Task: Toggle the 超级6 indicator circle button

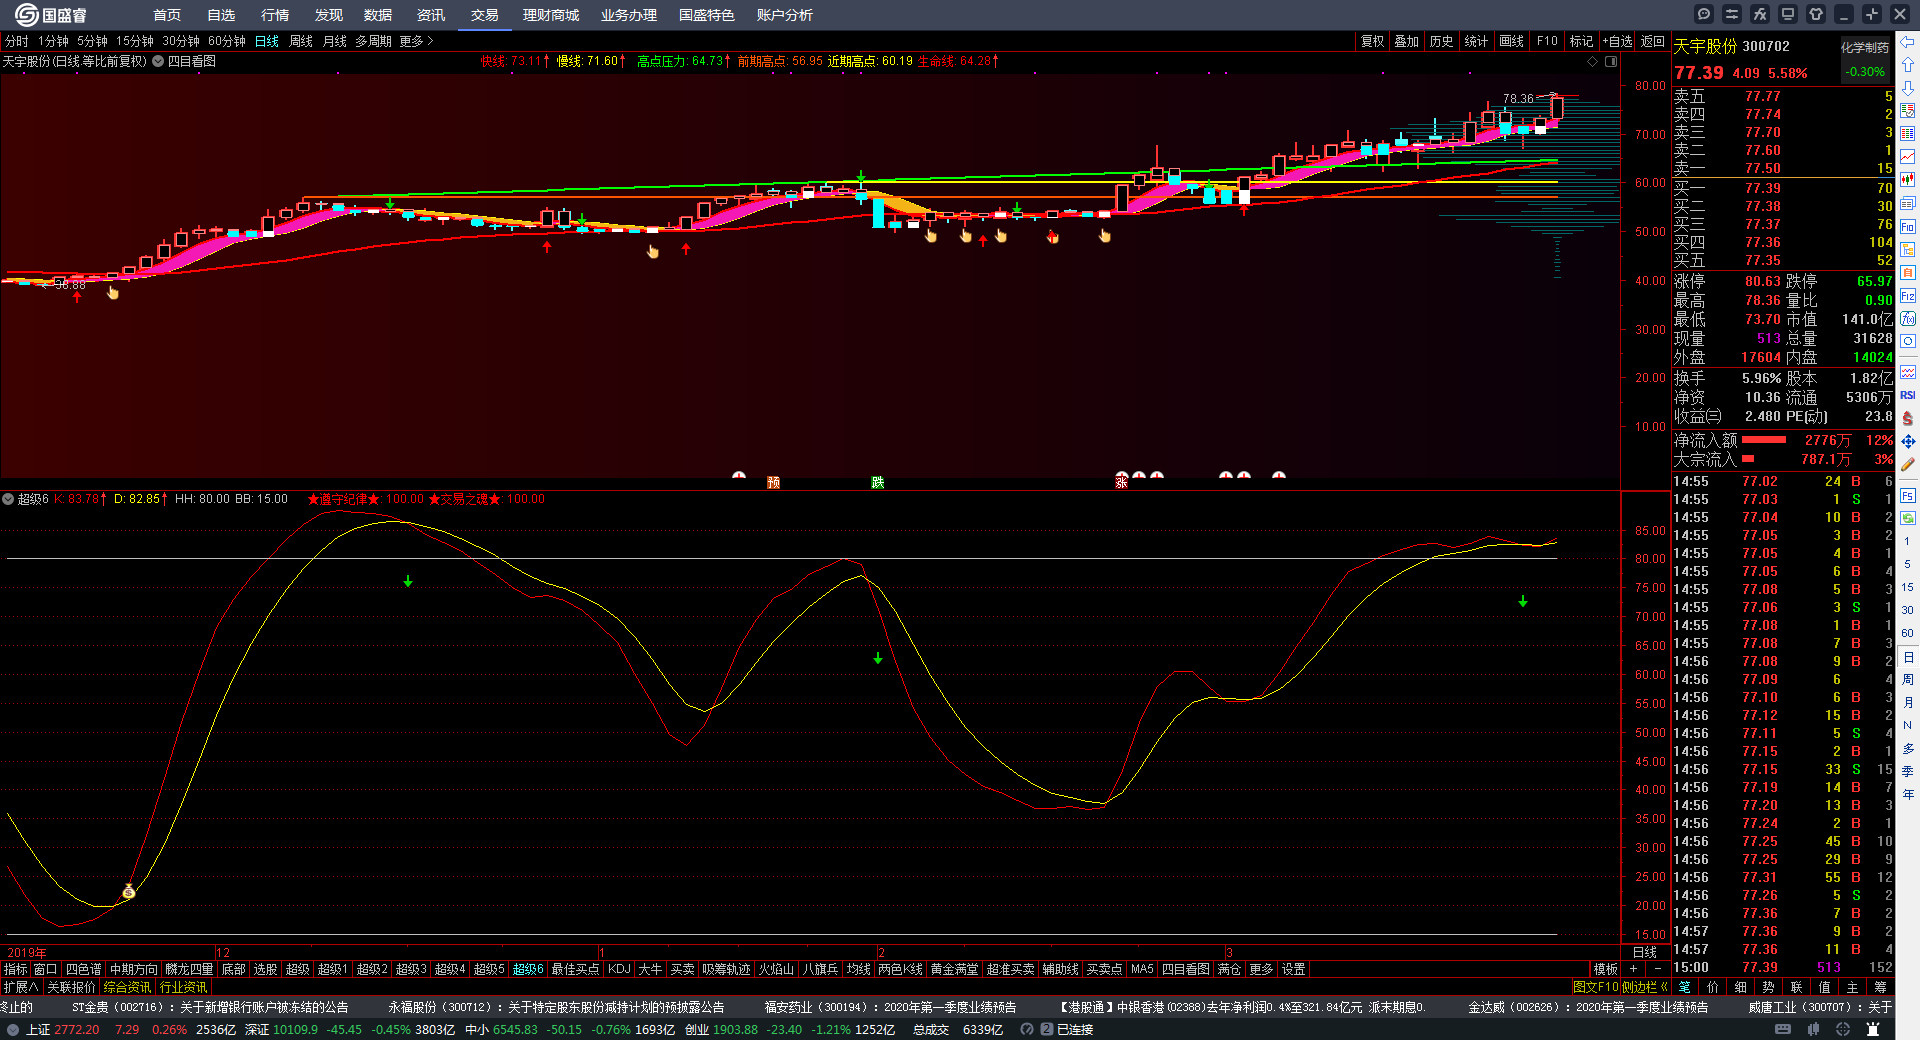Action: [x=8, y=499]
